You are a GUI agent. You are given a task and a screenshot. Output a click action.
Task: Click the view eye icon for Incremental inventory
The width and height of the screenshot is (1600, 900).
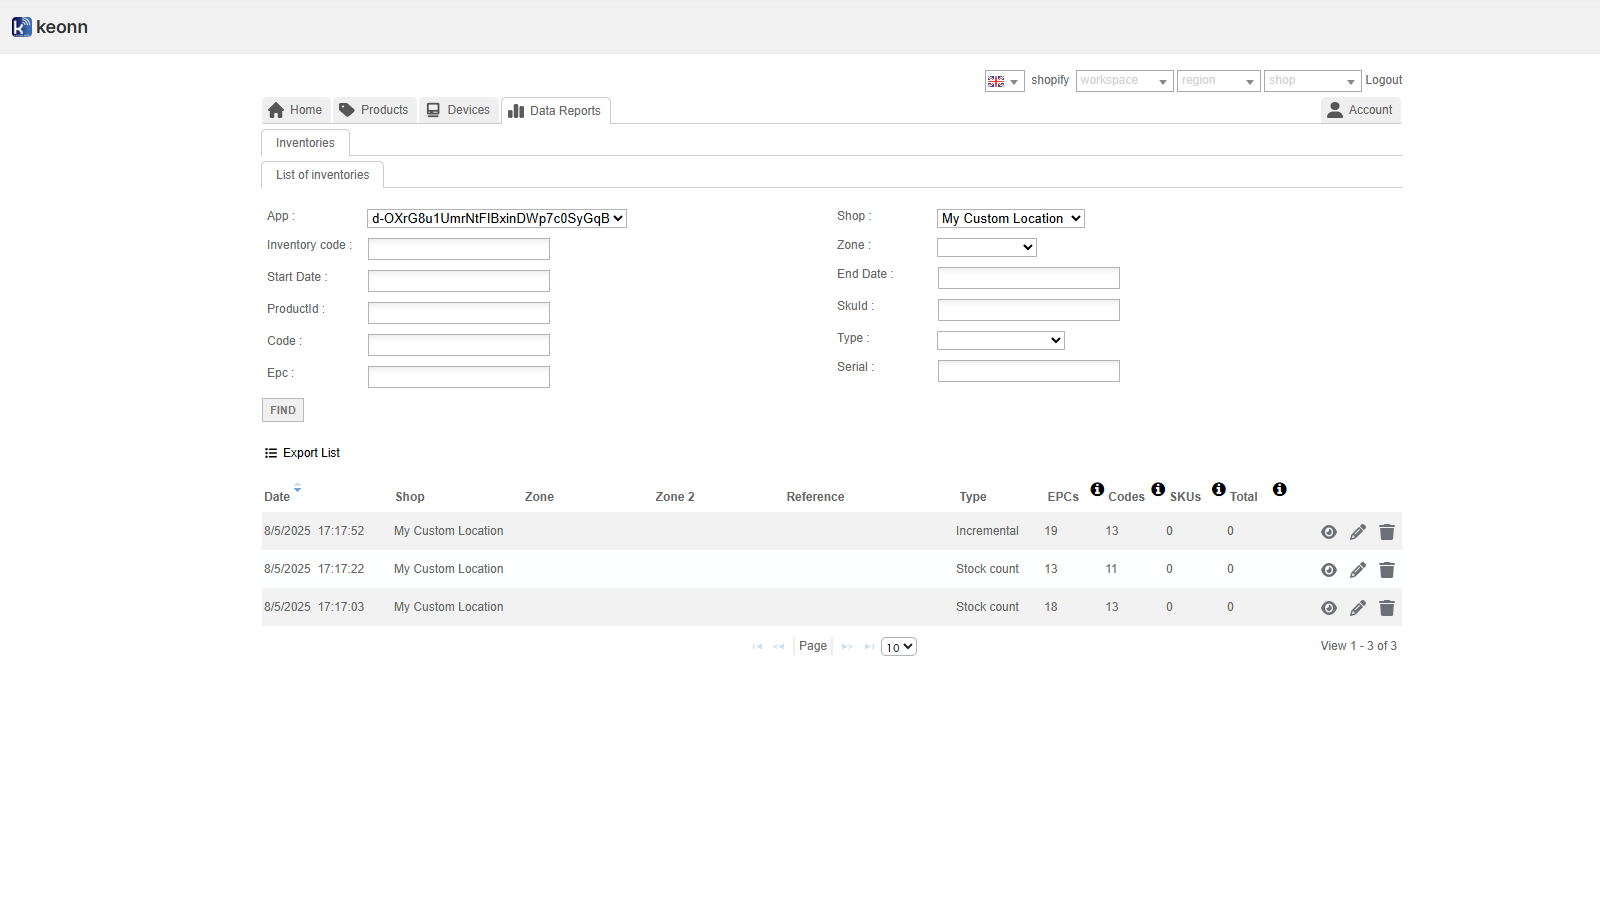(x=1328, y=532)
